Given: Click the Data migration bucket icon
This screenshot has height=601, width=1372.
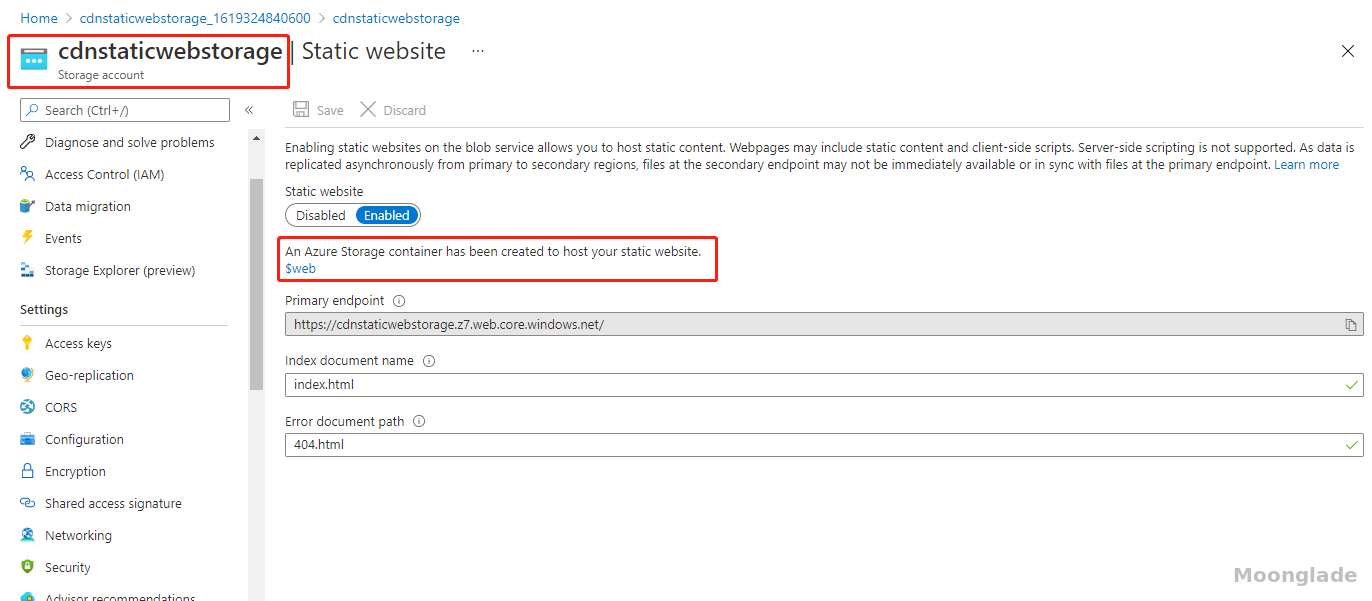Looking at the screenshot, I should 28,206.
